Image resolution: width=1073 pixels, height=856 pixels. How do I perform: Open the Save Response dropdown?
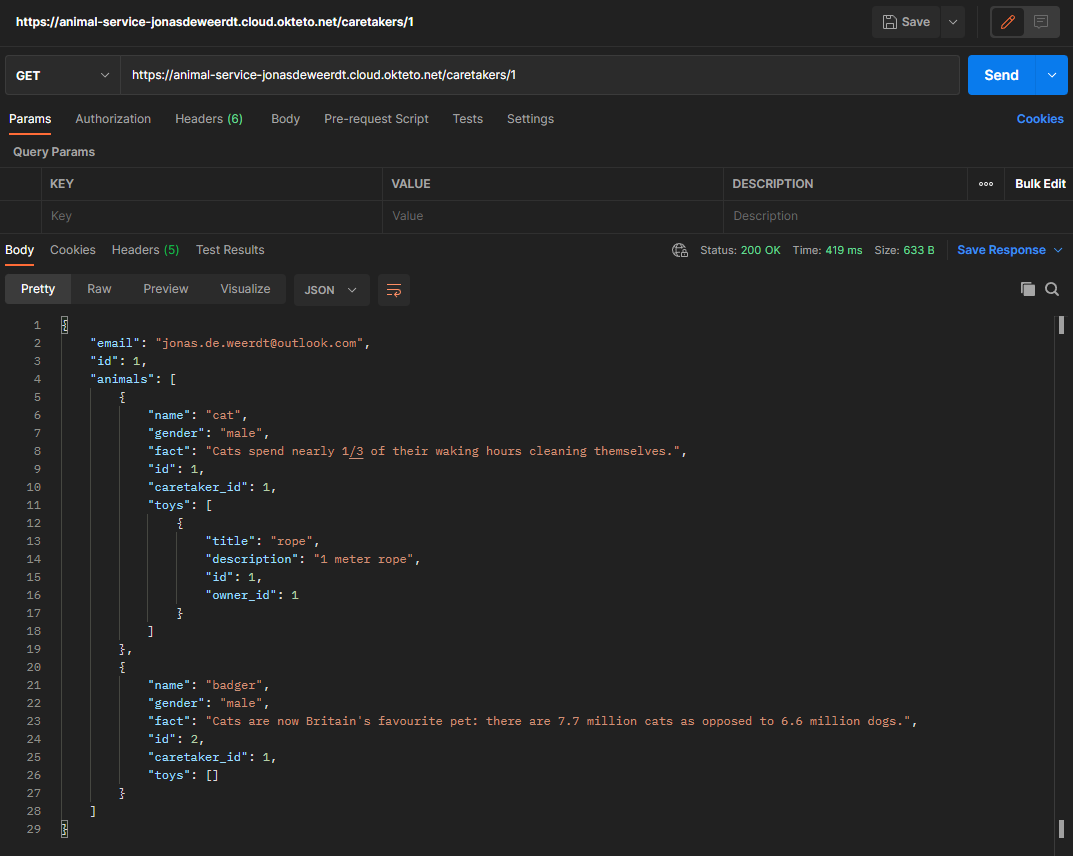(1003, 251)
